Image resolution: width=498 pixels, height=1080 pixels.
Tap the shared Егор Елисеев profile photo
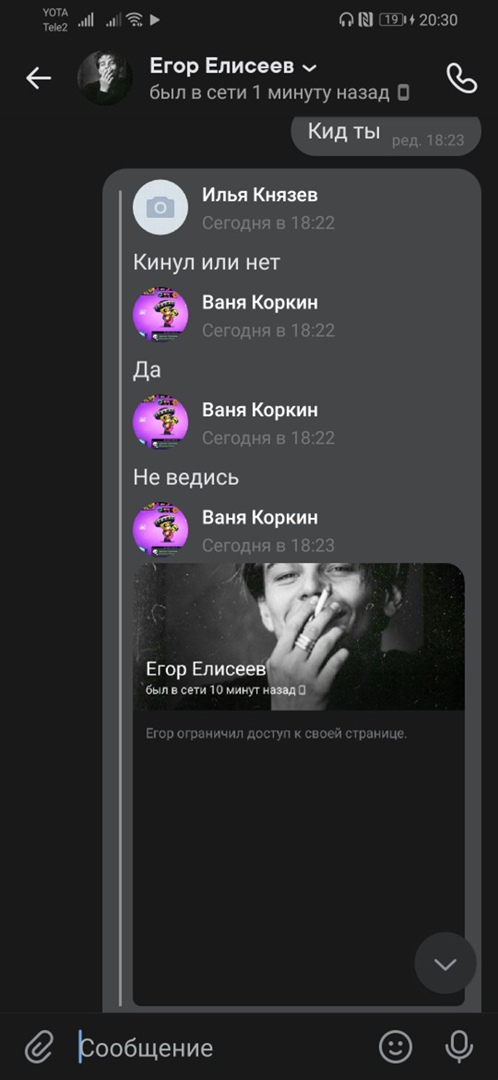[x=298, y=636]
